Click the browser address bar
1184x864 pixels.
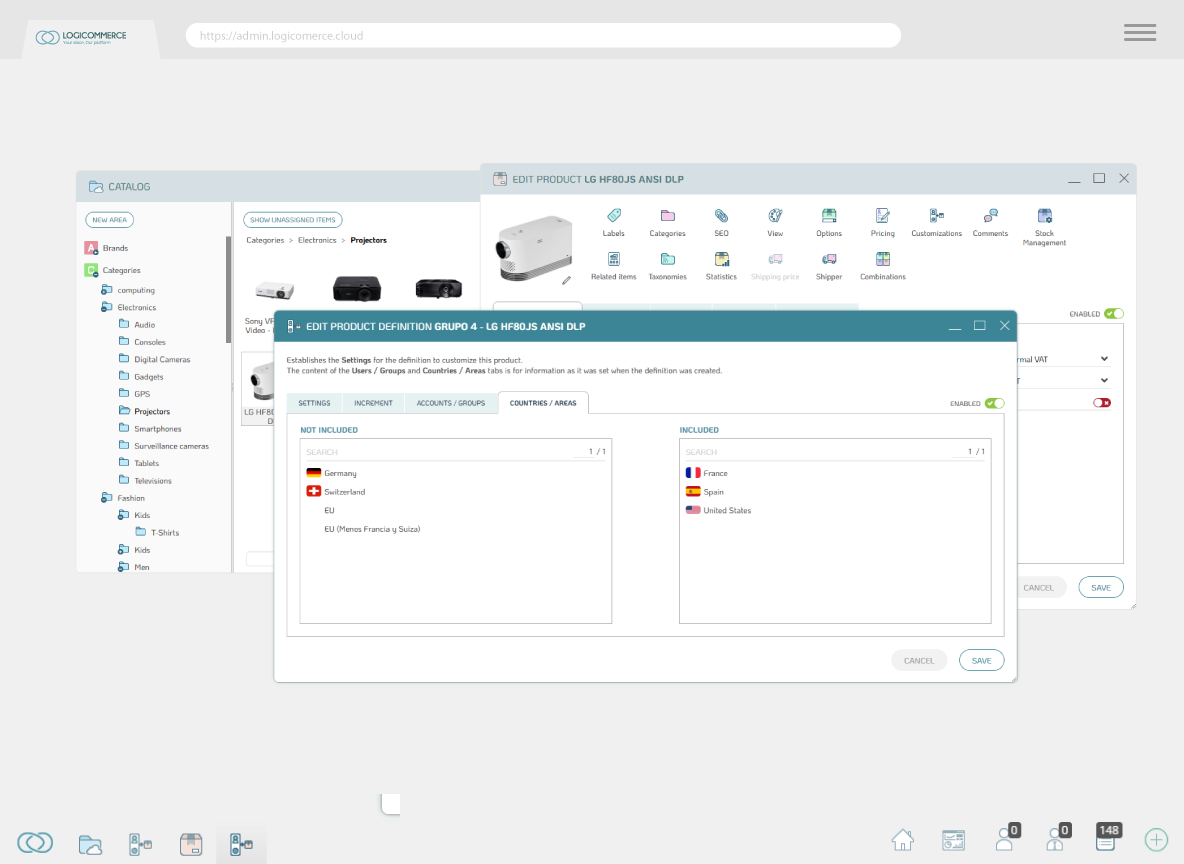543,35
